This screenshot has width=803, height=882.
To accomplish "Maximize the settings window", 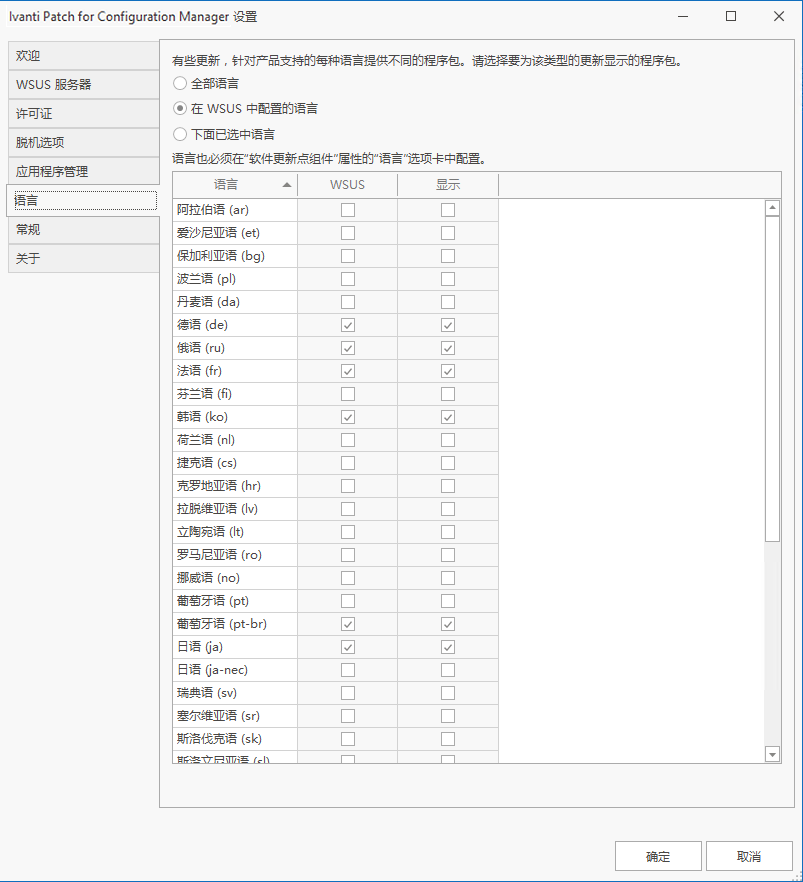I will click(731, 16).
